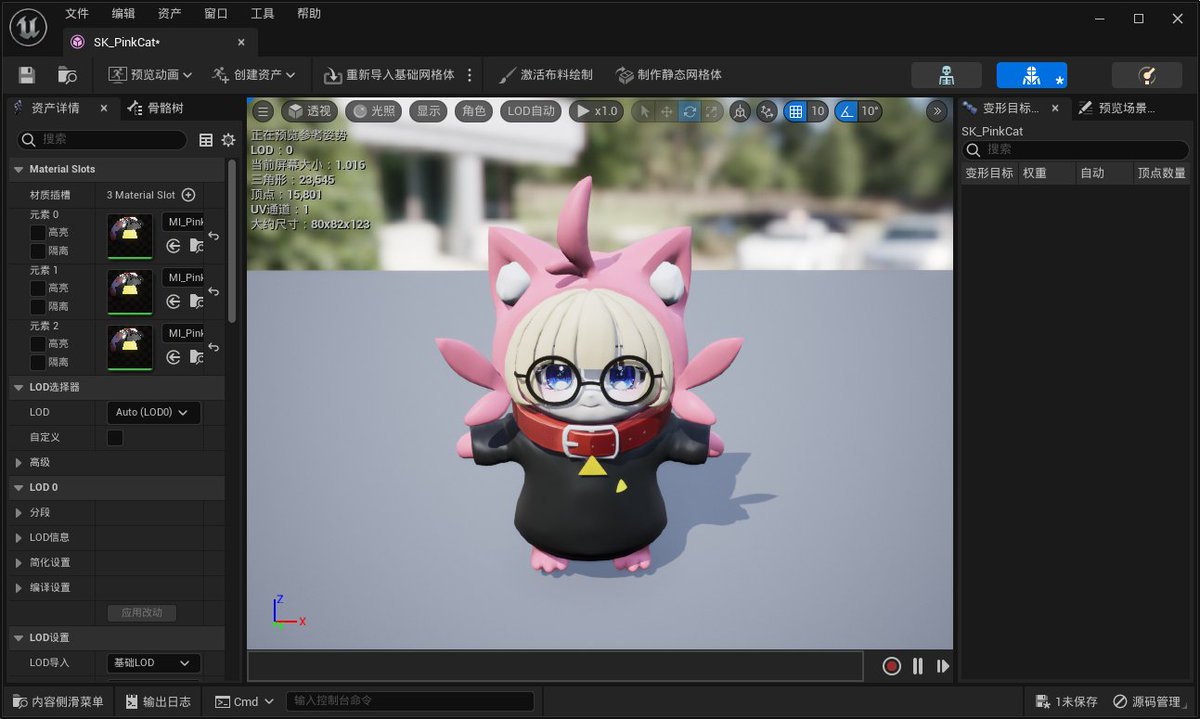The width and height of the screenshot is (1200, 719).
Task: Toggle 隔离 checkbox for 元素 2
Action: tap(37, 362)
